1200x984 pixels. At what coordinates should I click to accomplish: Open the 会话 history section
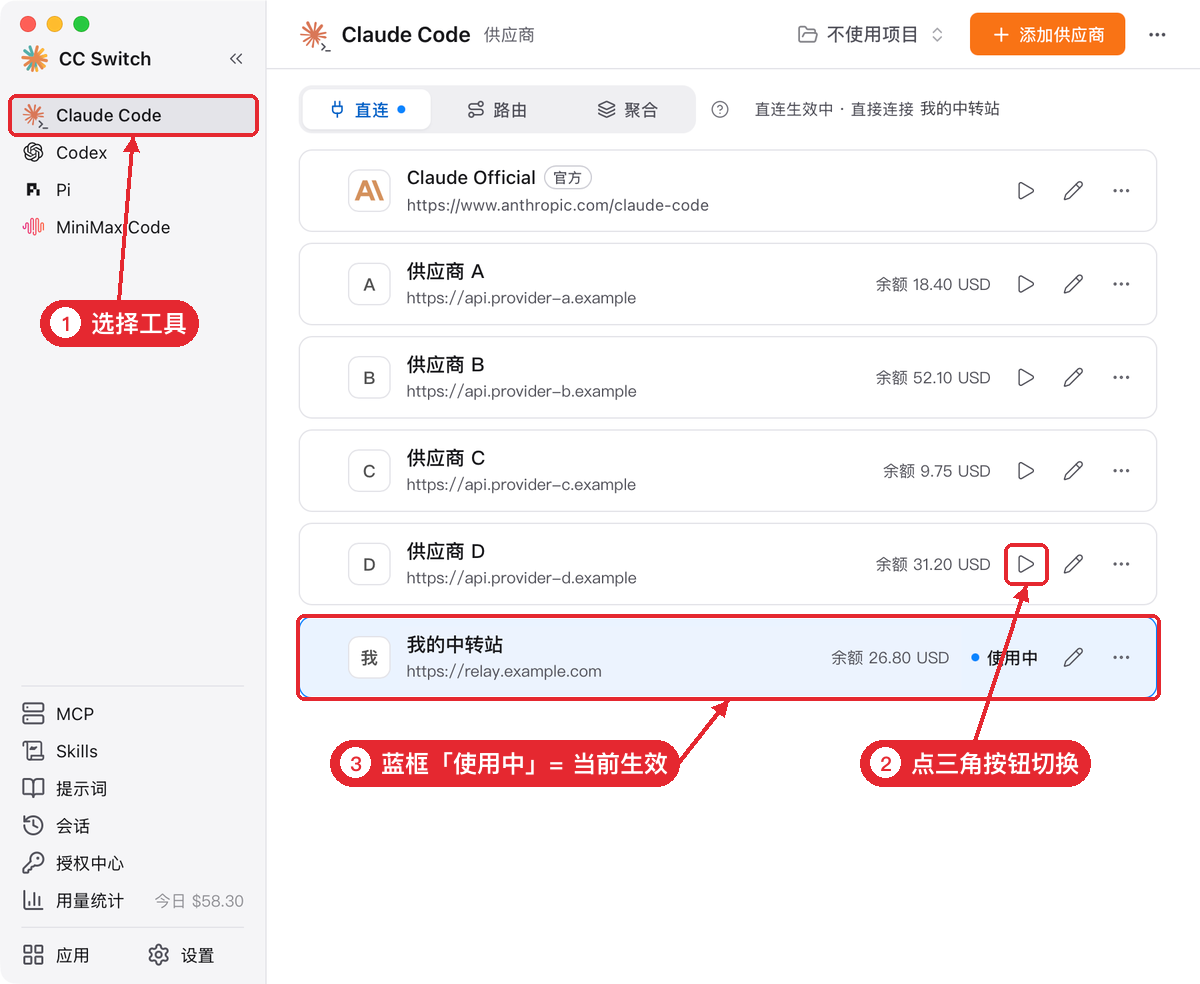(134, 826)
